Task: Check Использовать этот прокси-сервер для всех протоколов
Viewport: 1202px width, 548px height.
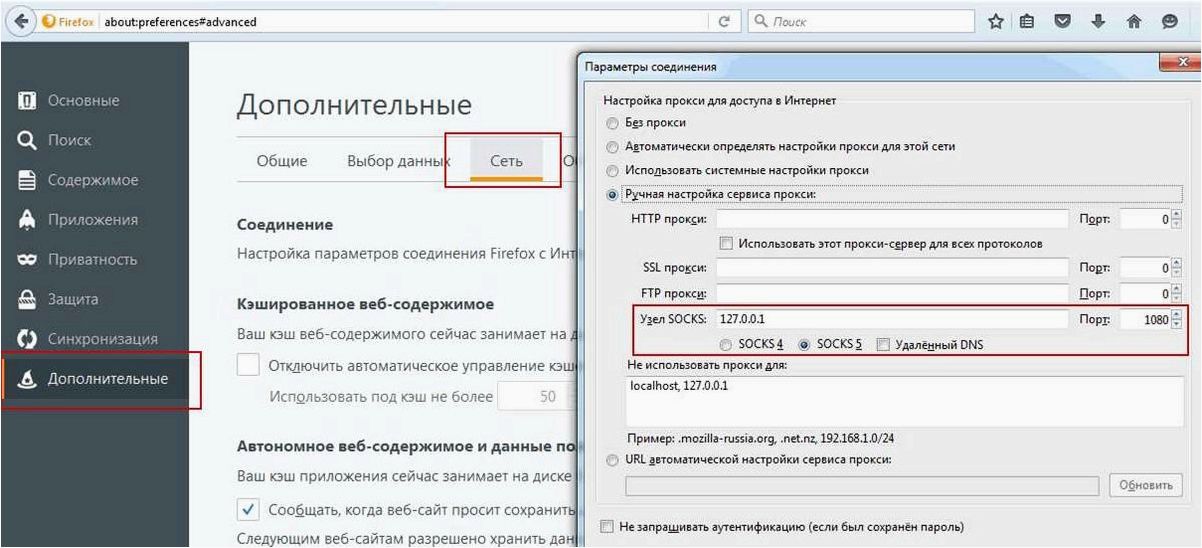Action: tap(727, 243)
